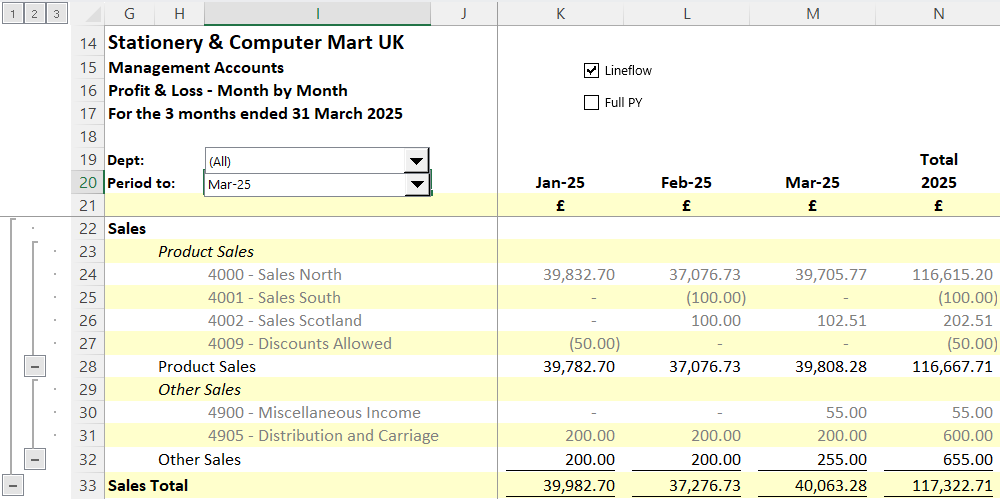
Task: Collapse the Other Sales group at row 32
Action: click(x=34, y=459)
